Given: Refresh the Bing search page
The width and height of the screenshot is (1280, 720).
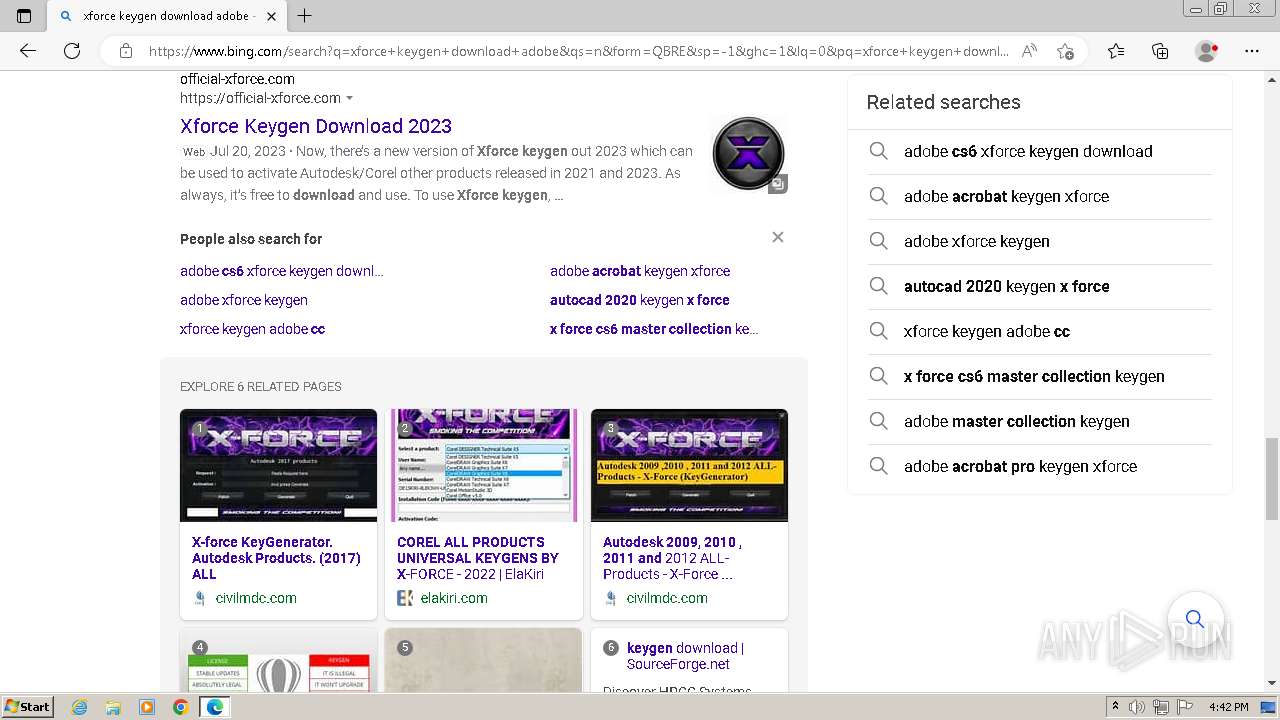Looking at the screenshot, I should 72,51.
